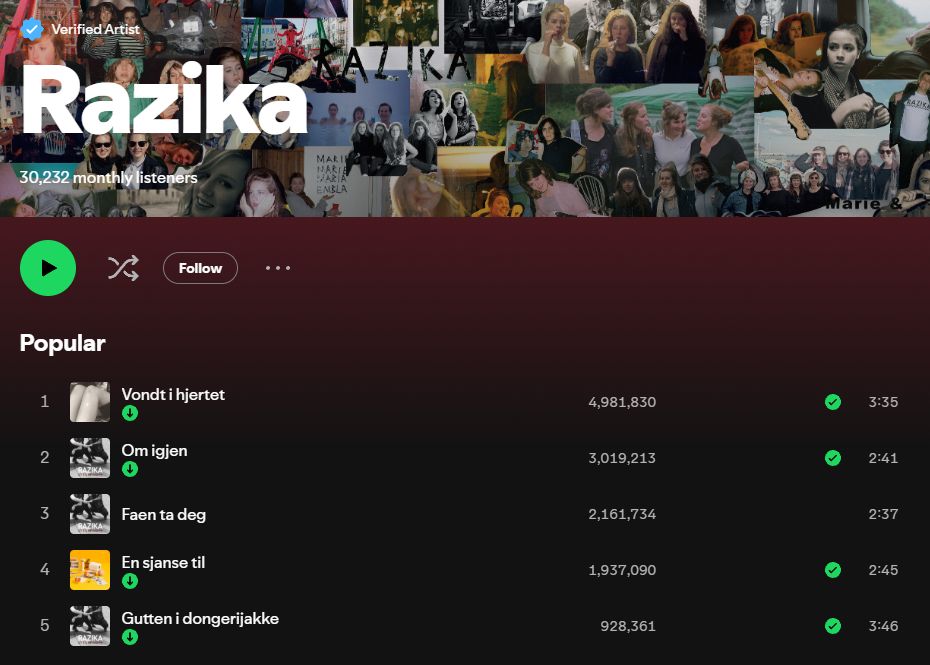
Task: Click play count 928,361
Action: [x=628, y=626]
